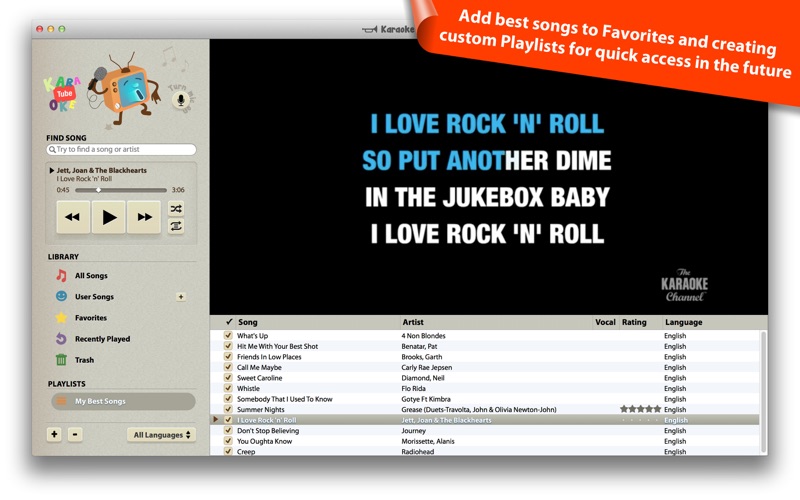Toggle repeat mode icon
Viewport: 800px width, 500px height.
click(x=176, y=226)
